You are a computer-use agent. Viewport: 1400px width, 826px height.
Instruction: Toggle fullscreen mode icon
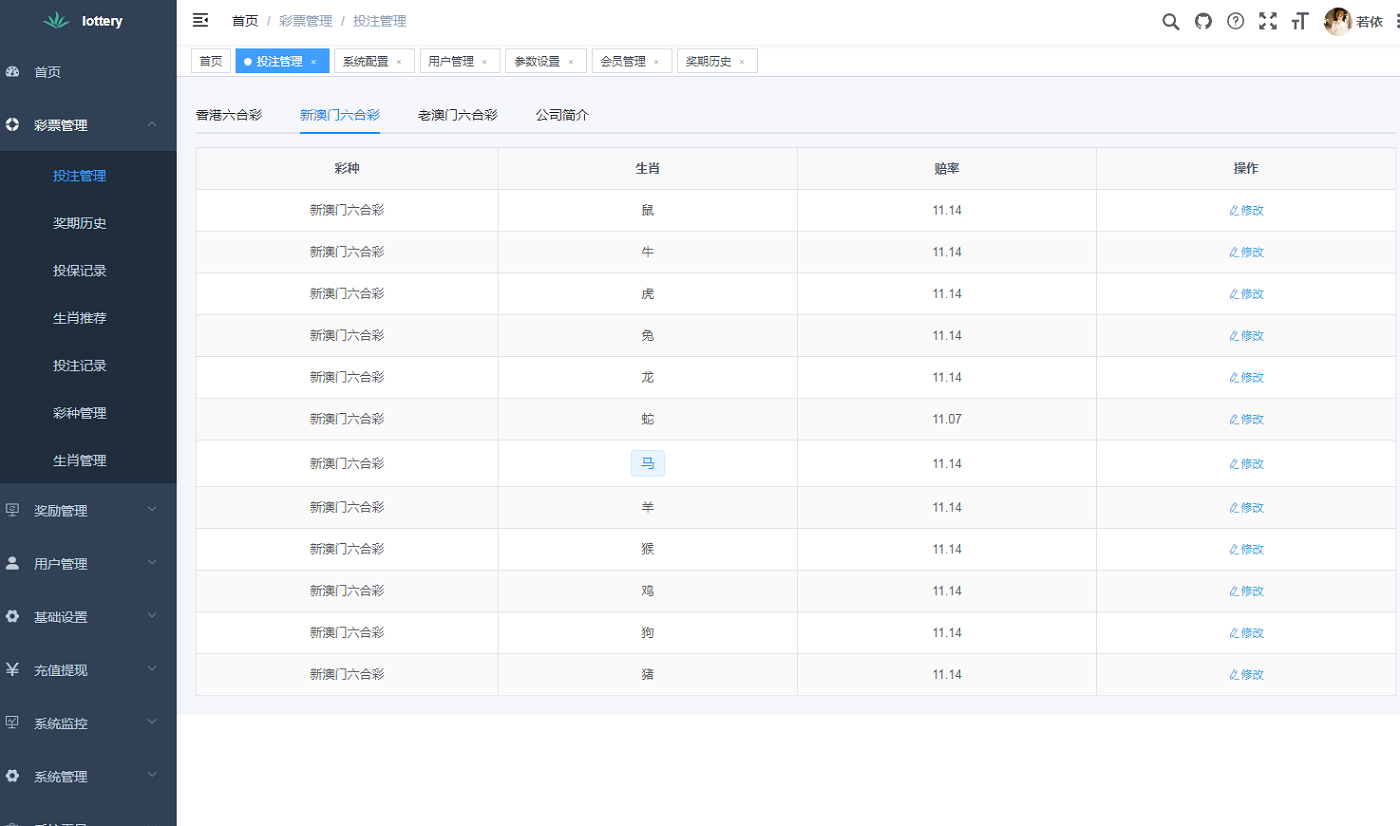(1268, 21)
